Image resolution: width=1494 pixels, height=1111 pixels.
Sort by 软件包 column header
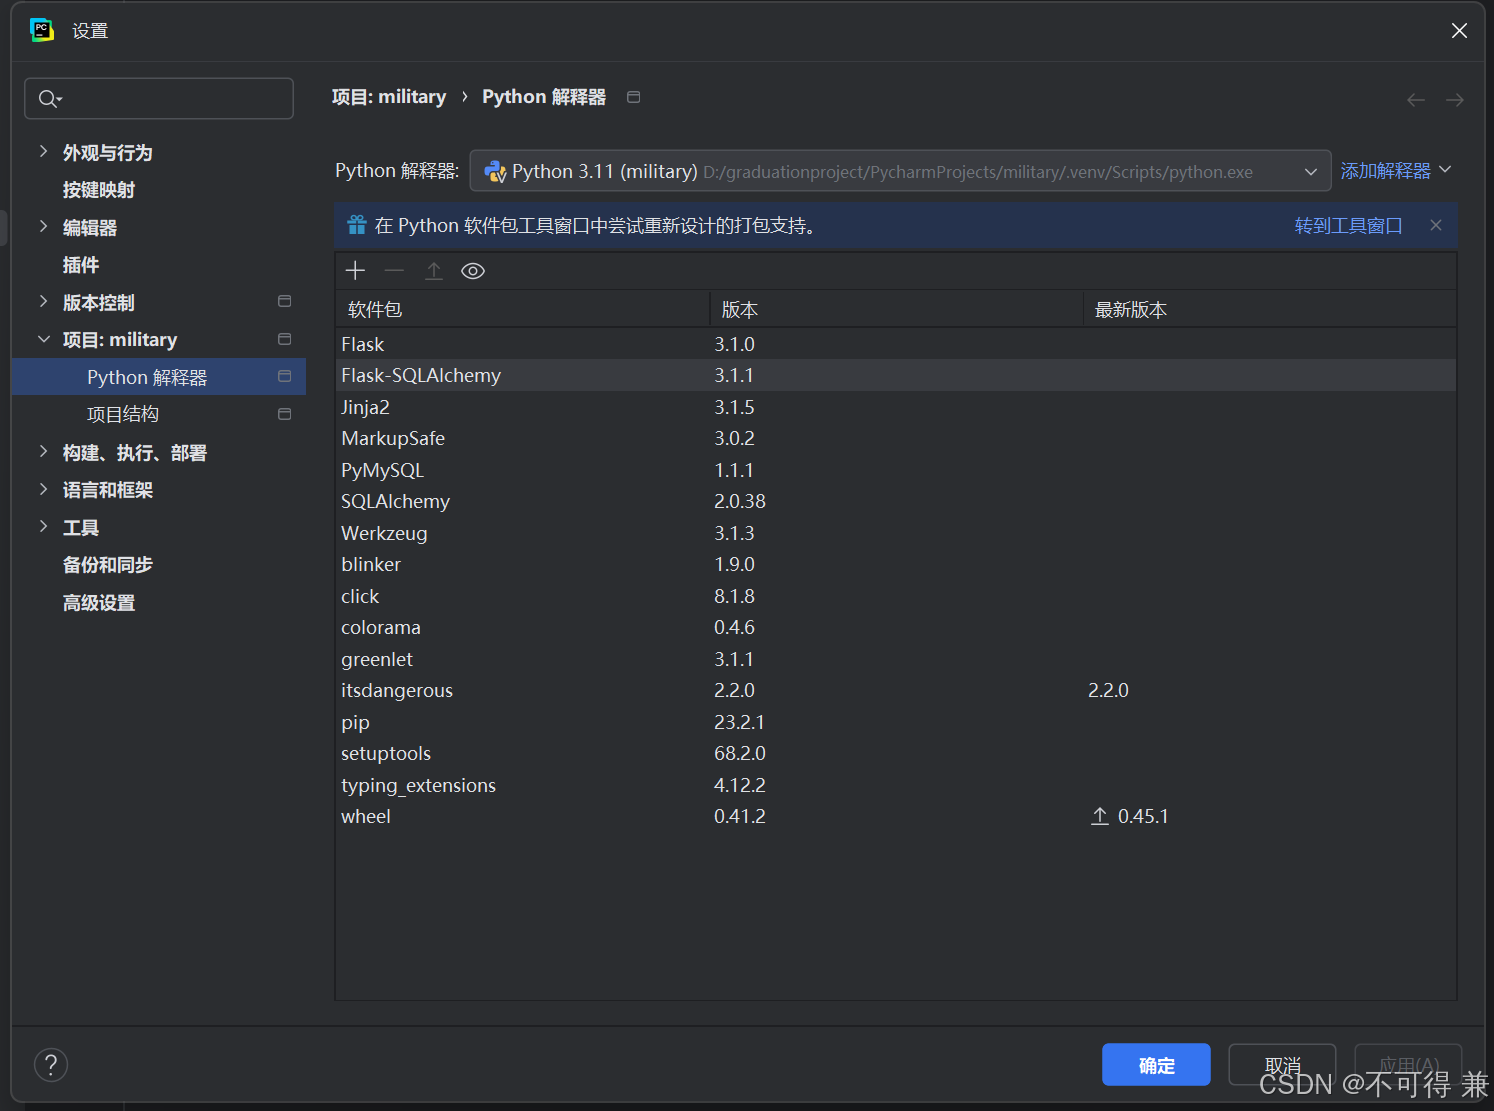point(522,310)
